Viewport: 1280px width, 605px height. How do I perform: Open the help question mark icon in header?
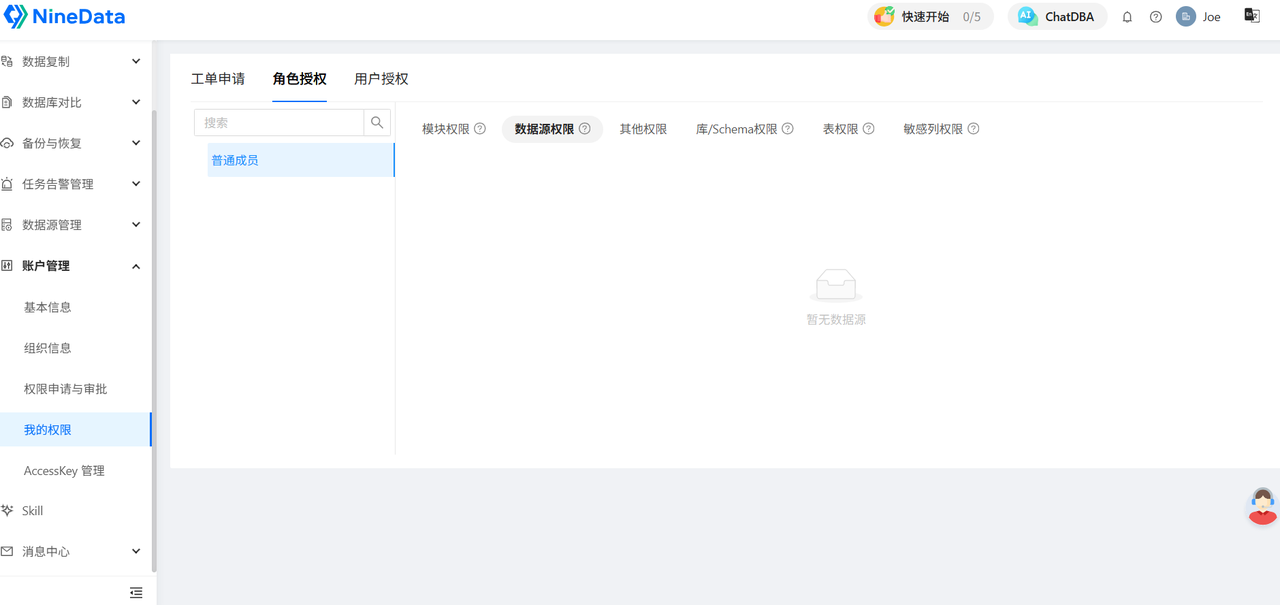tap(1156, 17)
